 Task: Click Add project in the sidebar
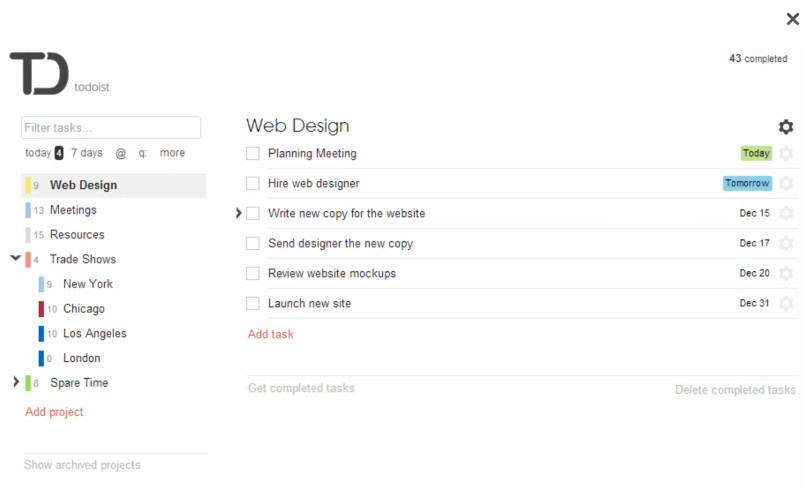pyautogui.click(x=54, y=412)
